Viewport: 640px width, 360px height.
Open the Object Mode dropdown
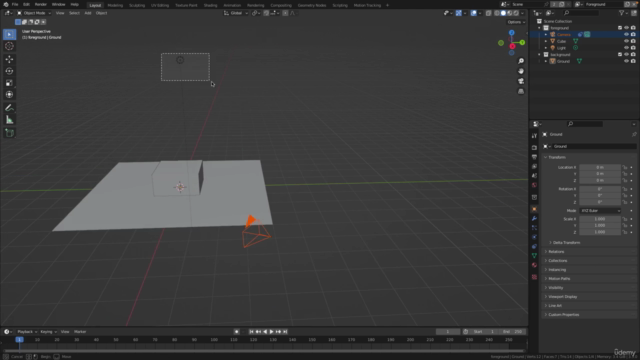[34, 13]
